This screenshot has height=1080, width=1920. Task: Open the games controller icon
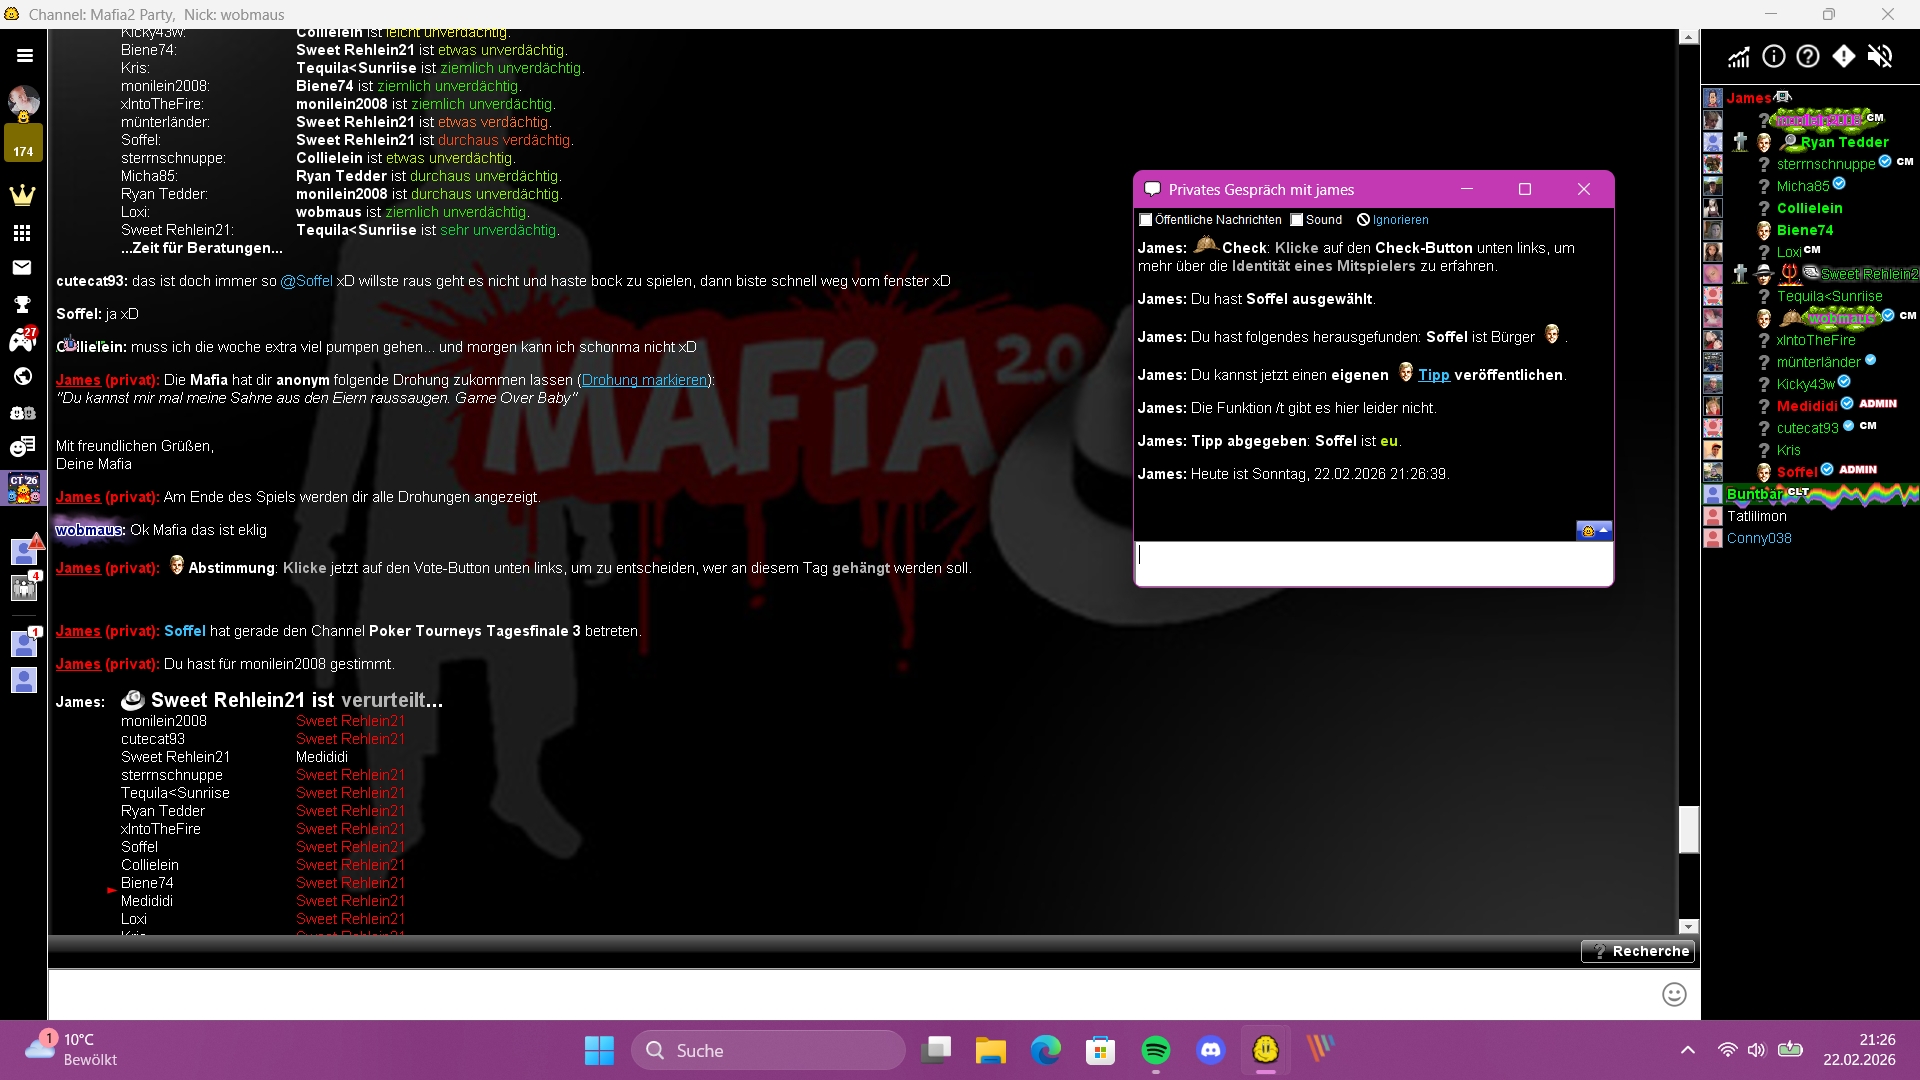pos(22,341)
